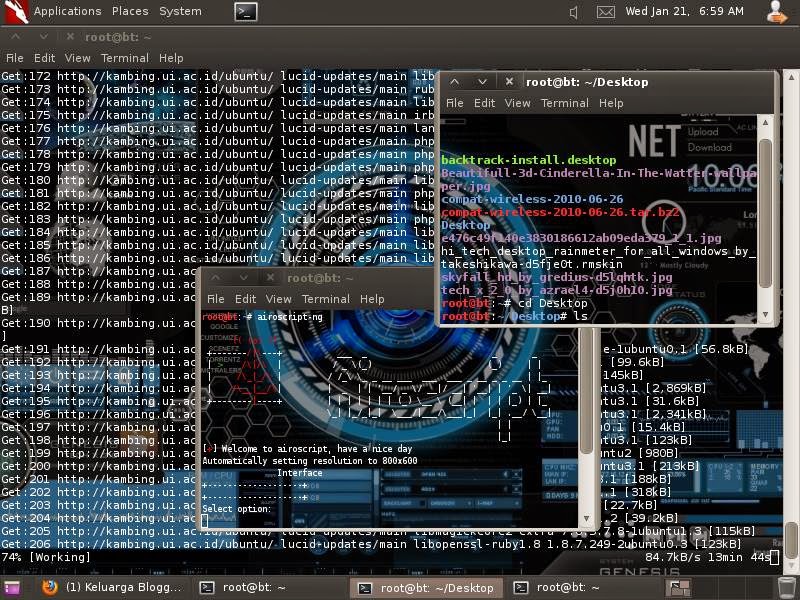The image size is (800, 600).
Task: Click the BackTrack dragon logo icon
Action: click(16, 12)
